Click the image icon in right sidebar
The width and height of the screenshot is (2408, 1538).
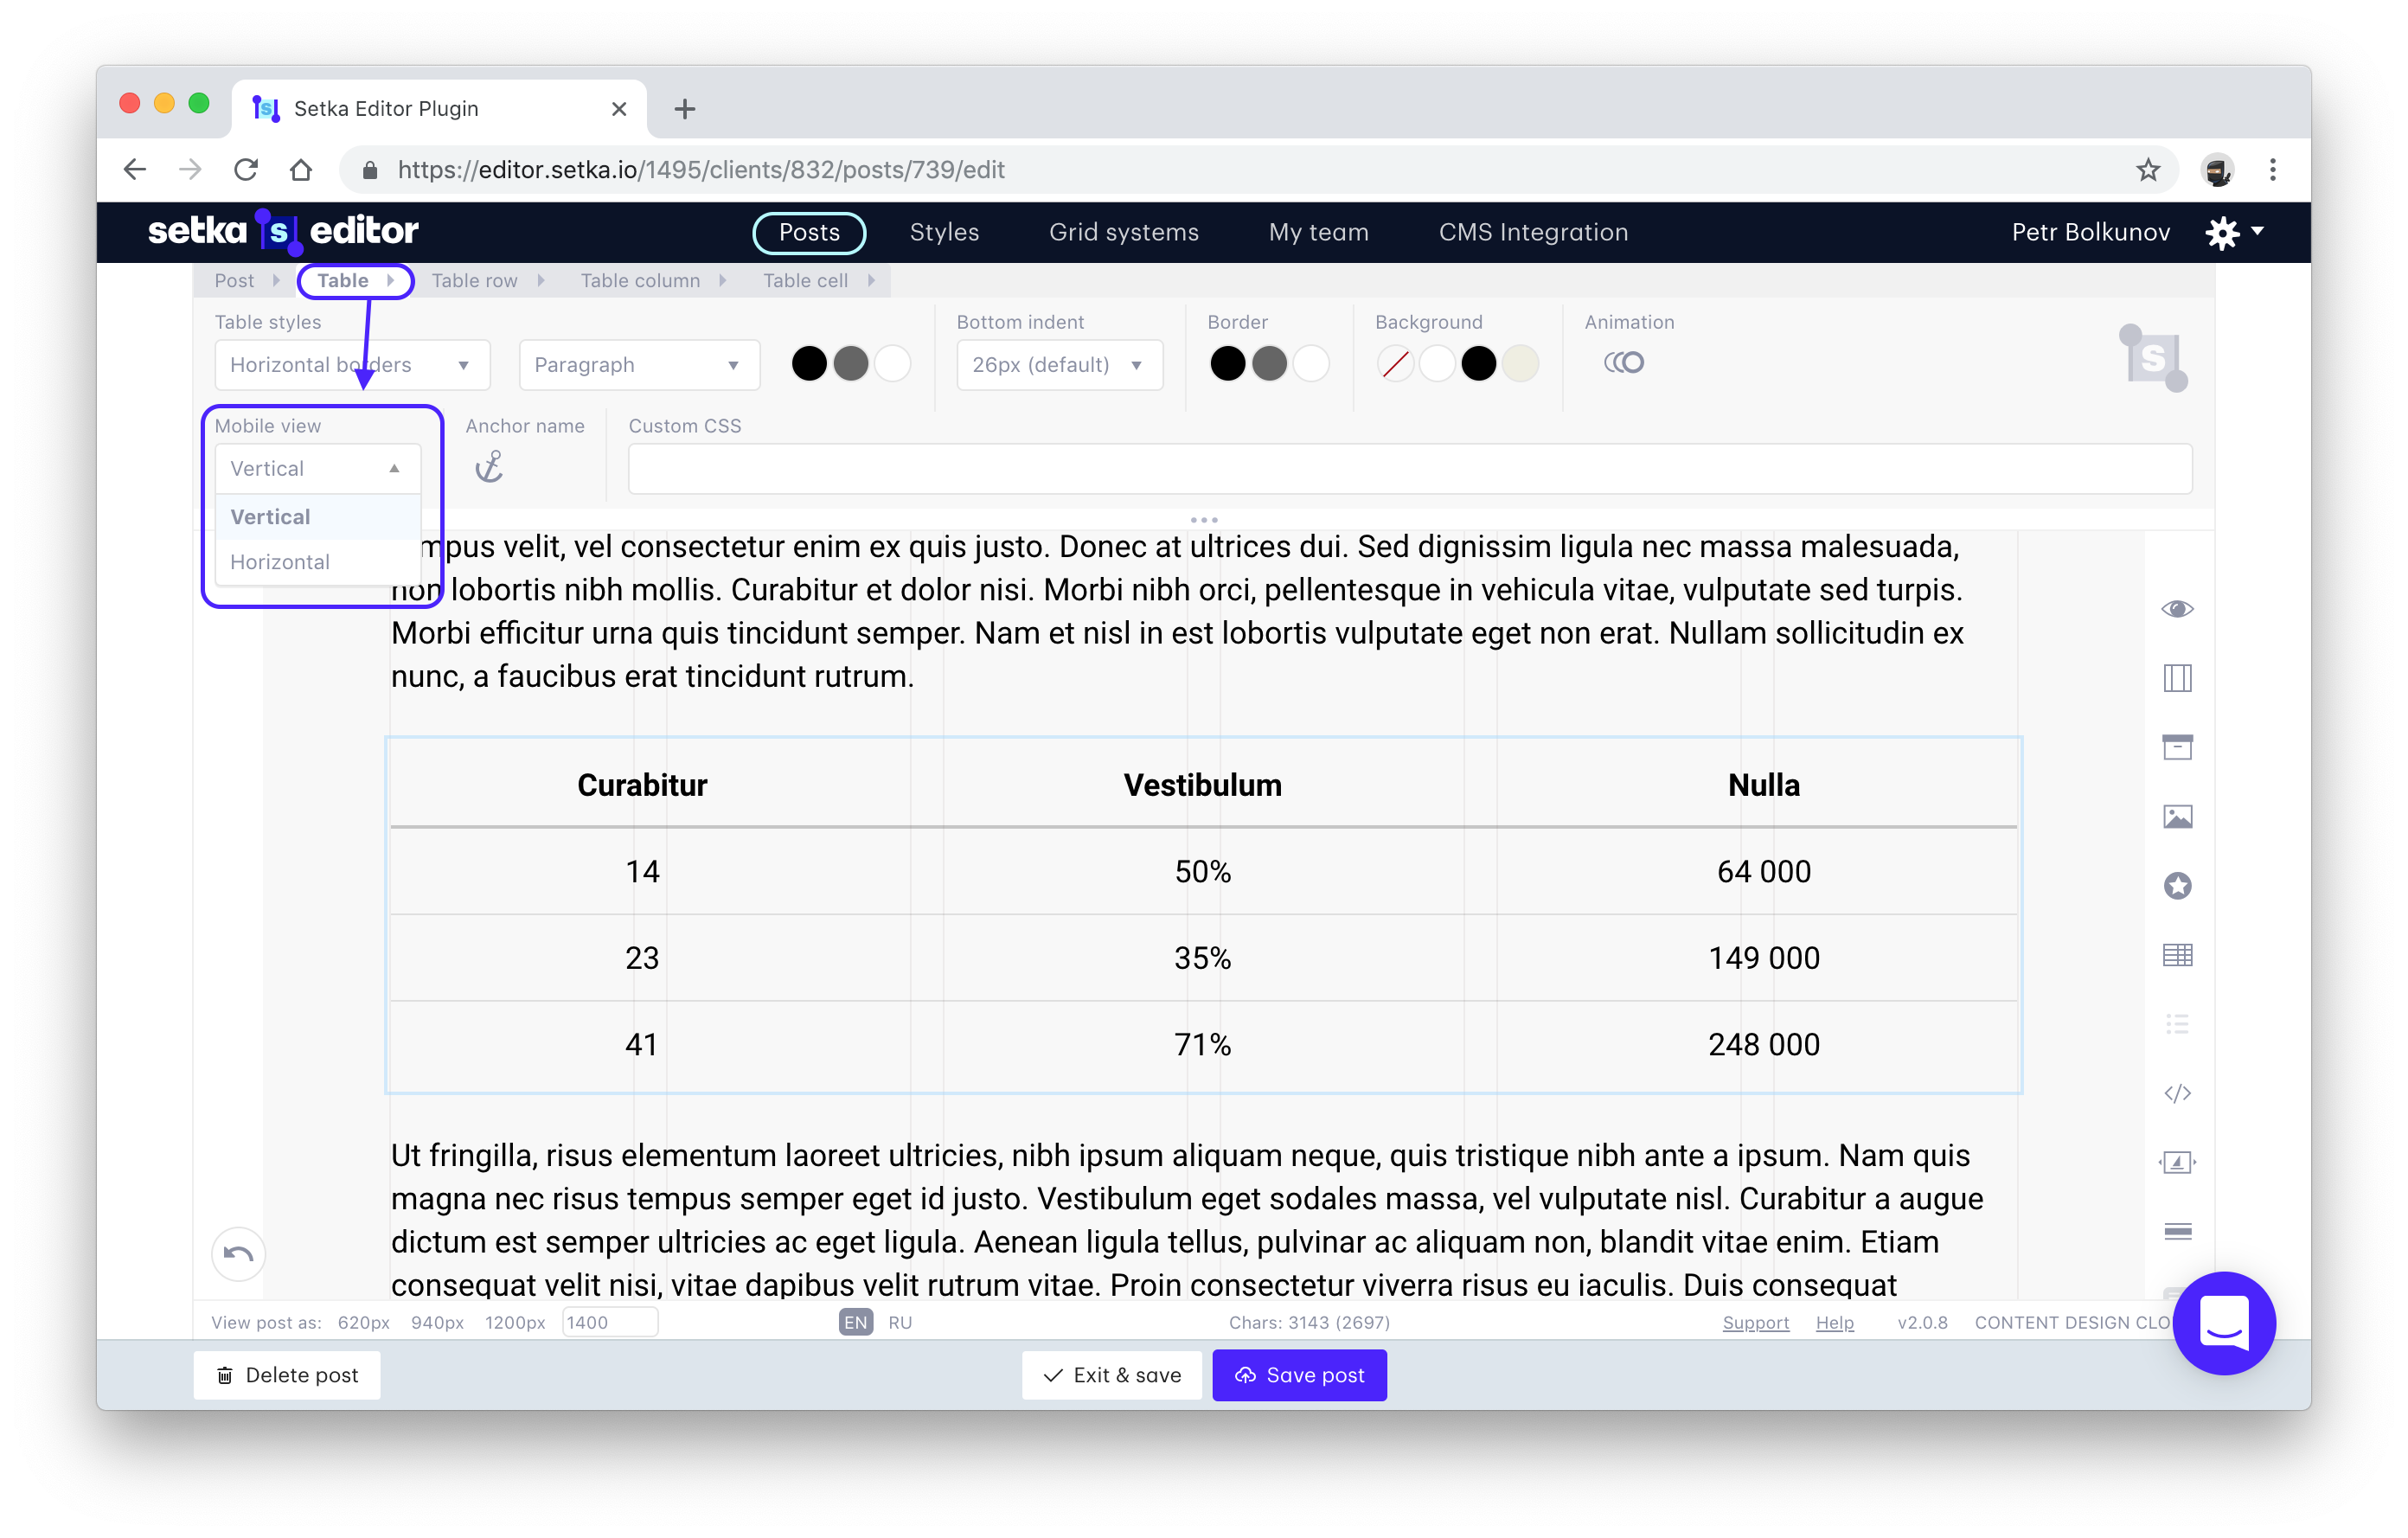pos(2177,817)
